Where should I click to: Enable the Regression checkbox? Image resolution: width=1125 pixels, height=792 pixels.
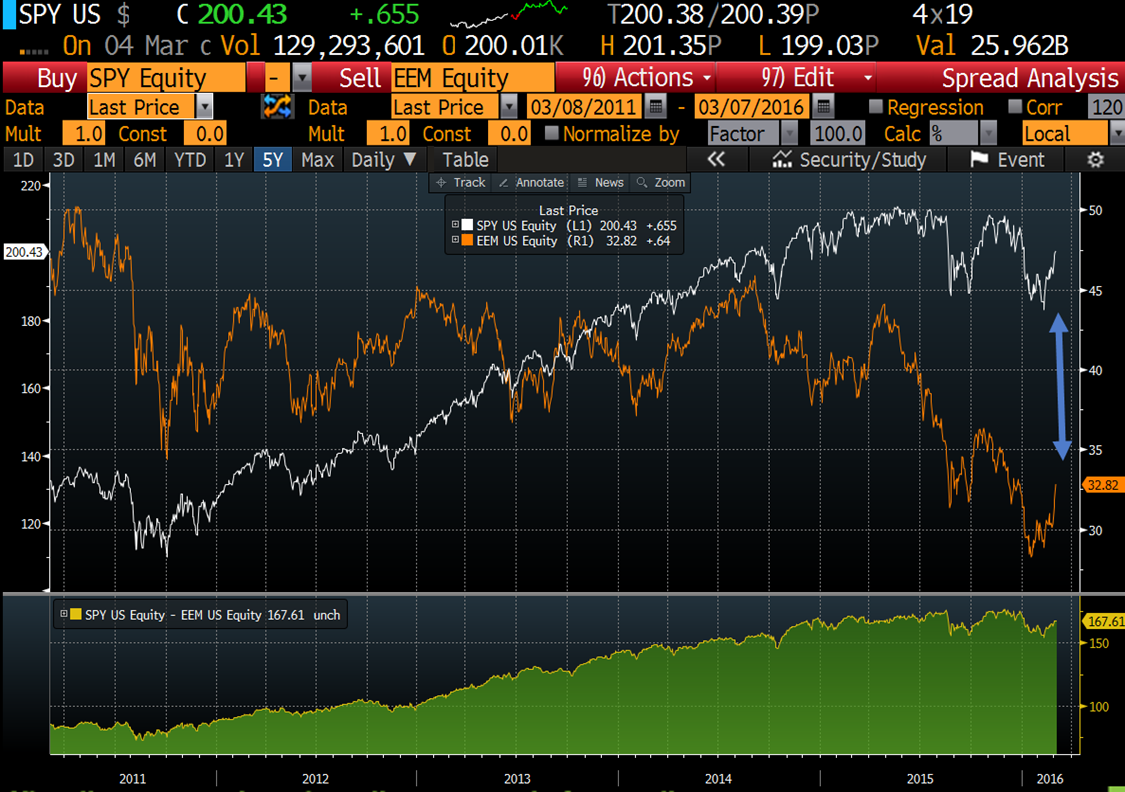click(876, 107)
